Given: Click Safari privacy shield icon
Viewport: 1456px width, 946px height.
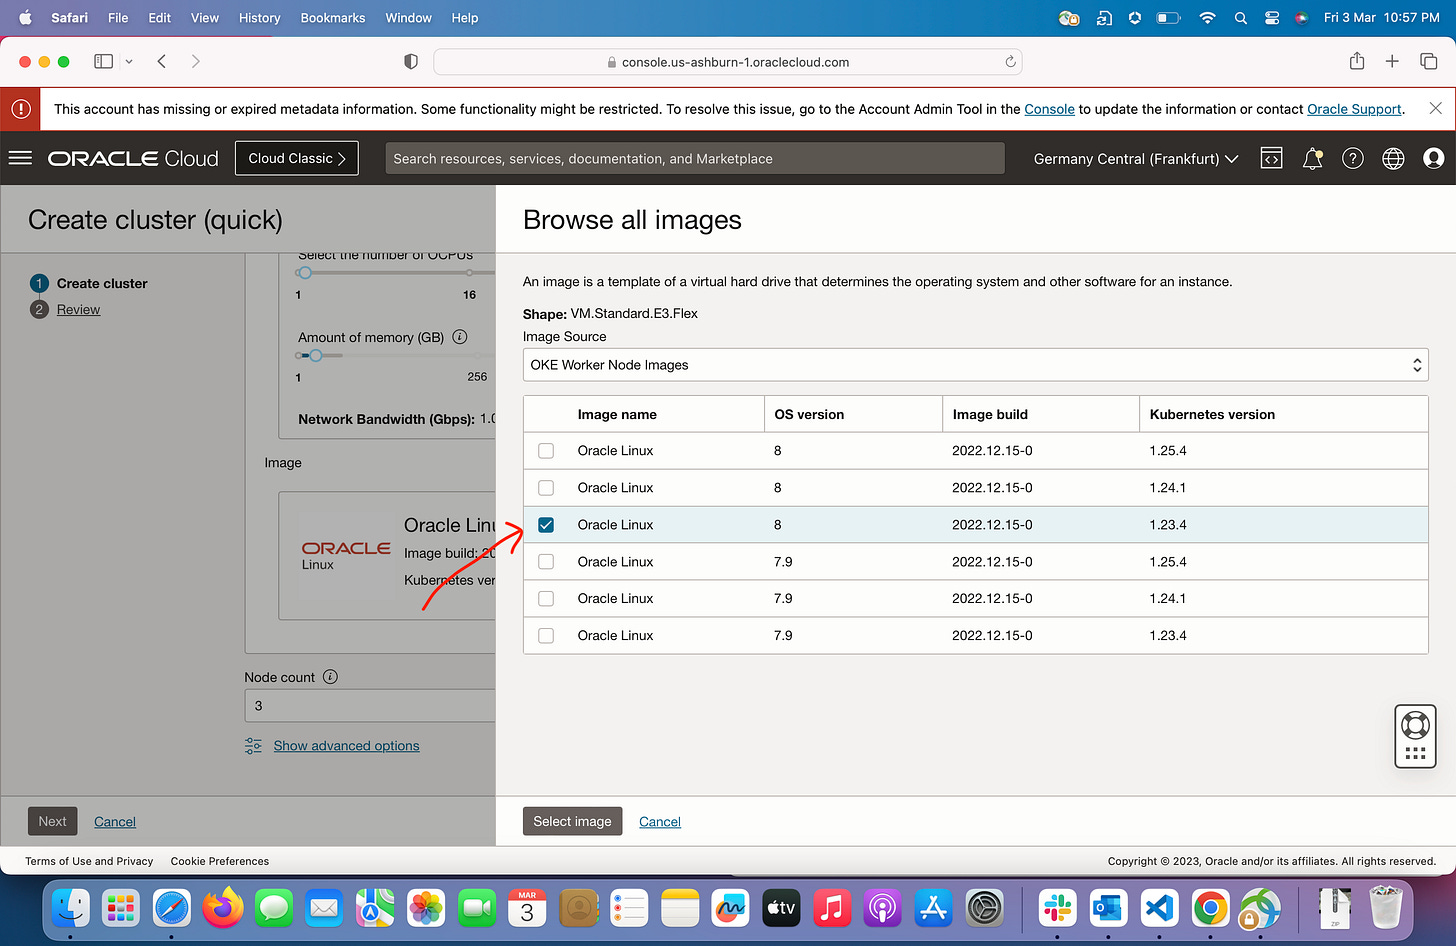Looking at the screenshot, I should (x=410, y=62).
